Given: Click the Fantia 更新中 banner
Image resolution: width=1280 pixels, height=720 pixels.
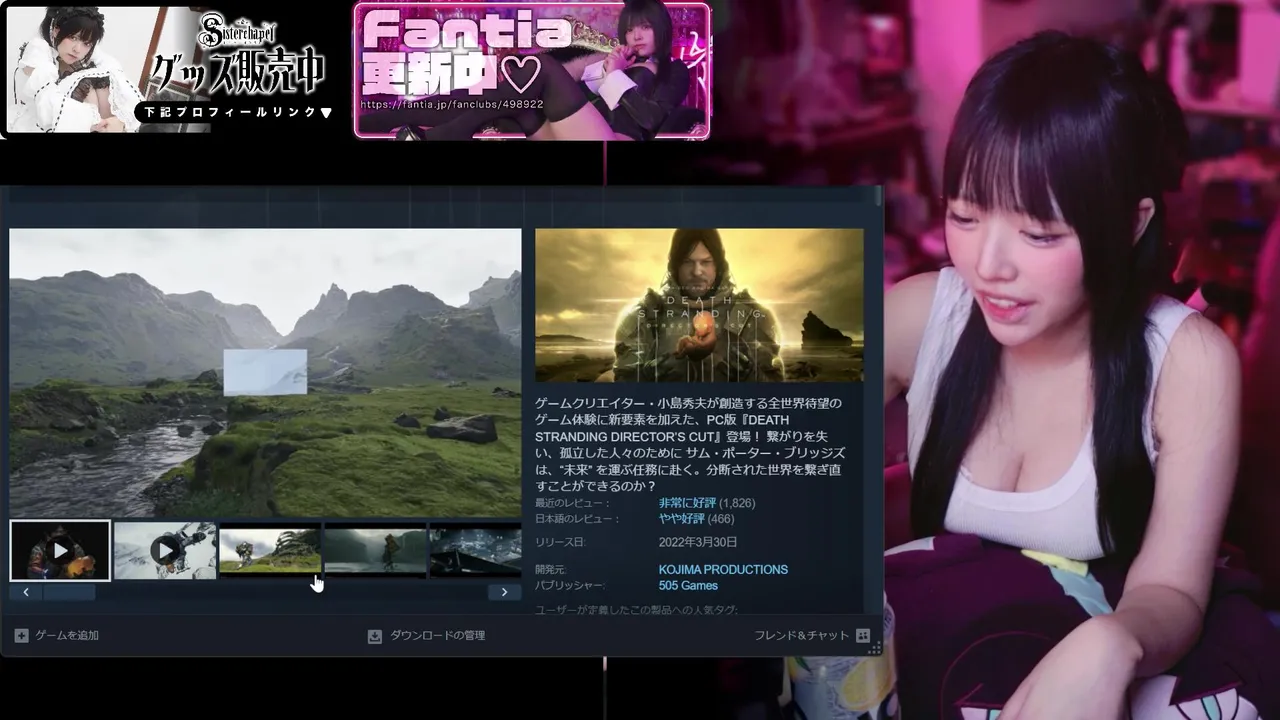Looking at the screenshot, I should (532, 70).
